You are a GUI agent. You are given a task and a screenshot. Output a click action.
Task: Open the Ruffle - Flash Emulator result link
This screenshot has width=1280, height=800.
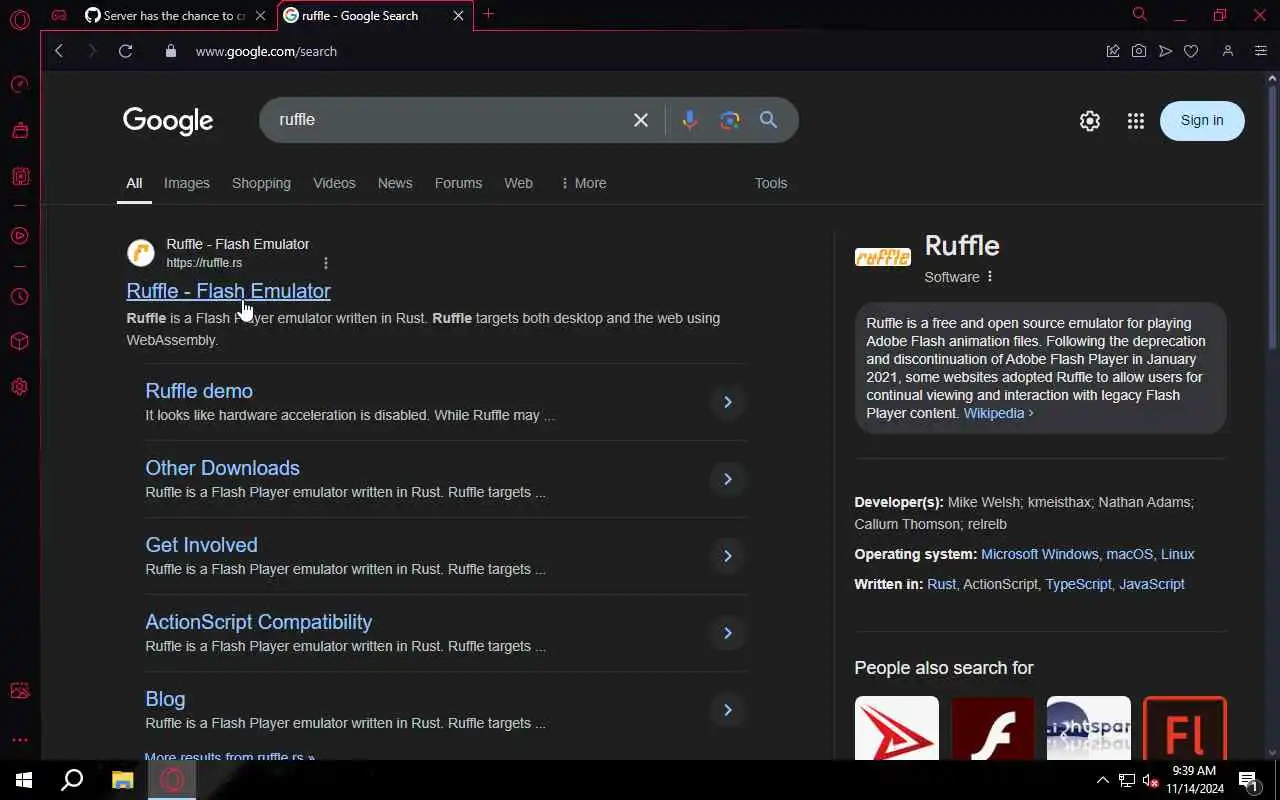(x=228, y=291)
